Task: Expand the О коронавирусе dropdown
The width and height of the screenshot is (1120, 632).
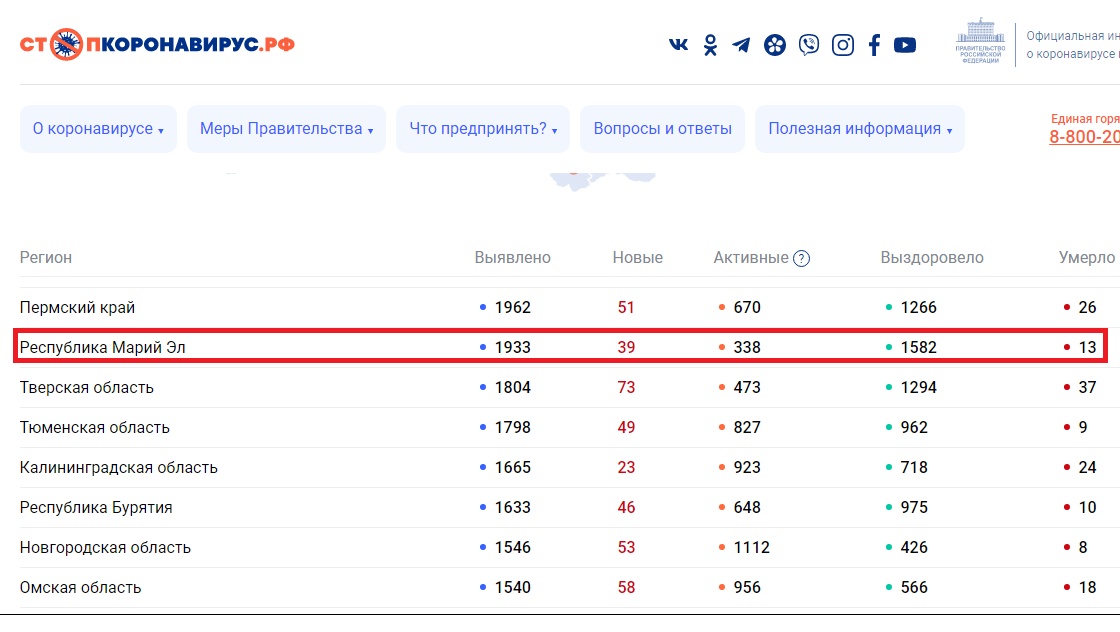Action: coord(98,129)
